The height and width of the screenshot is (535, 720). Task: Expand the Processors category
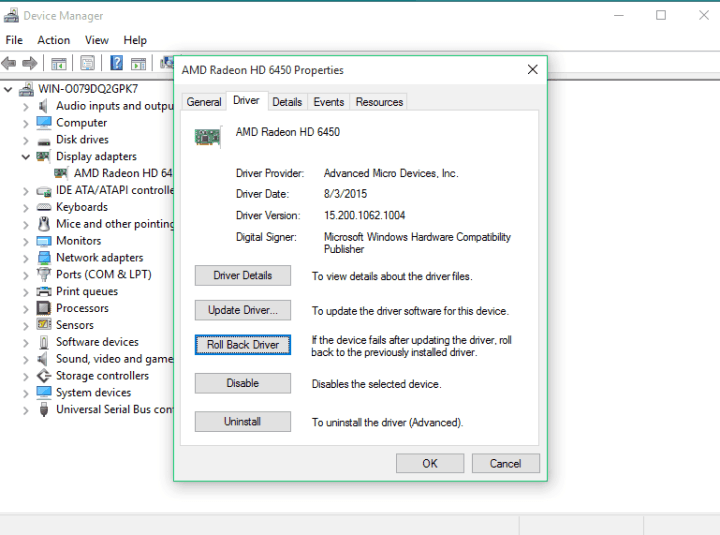(x=26, y=309)
